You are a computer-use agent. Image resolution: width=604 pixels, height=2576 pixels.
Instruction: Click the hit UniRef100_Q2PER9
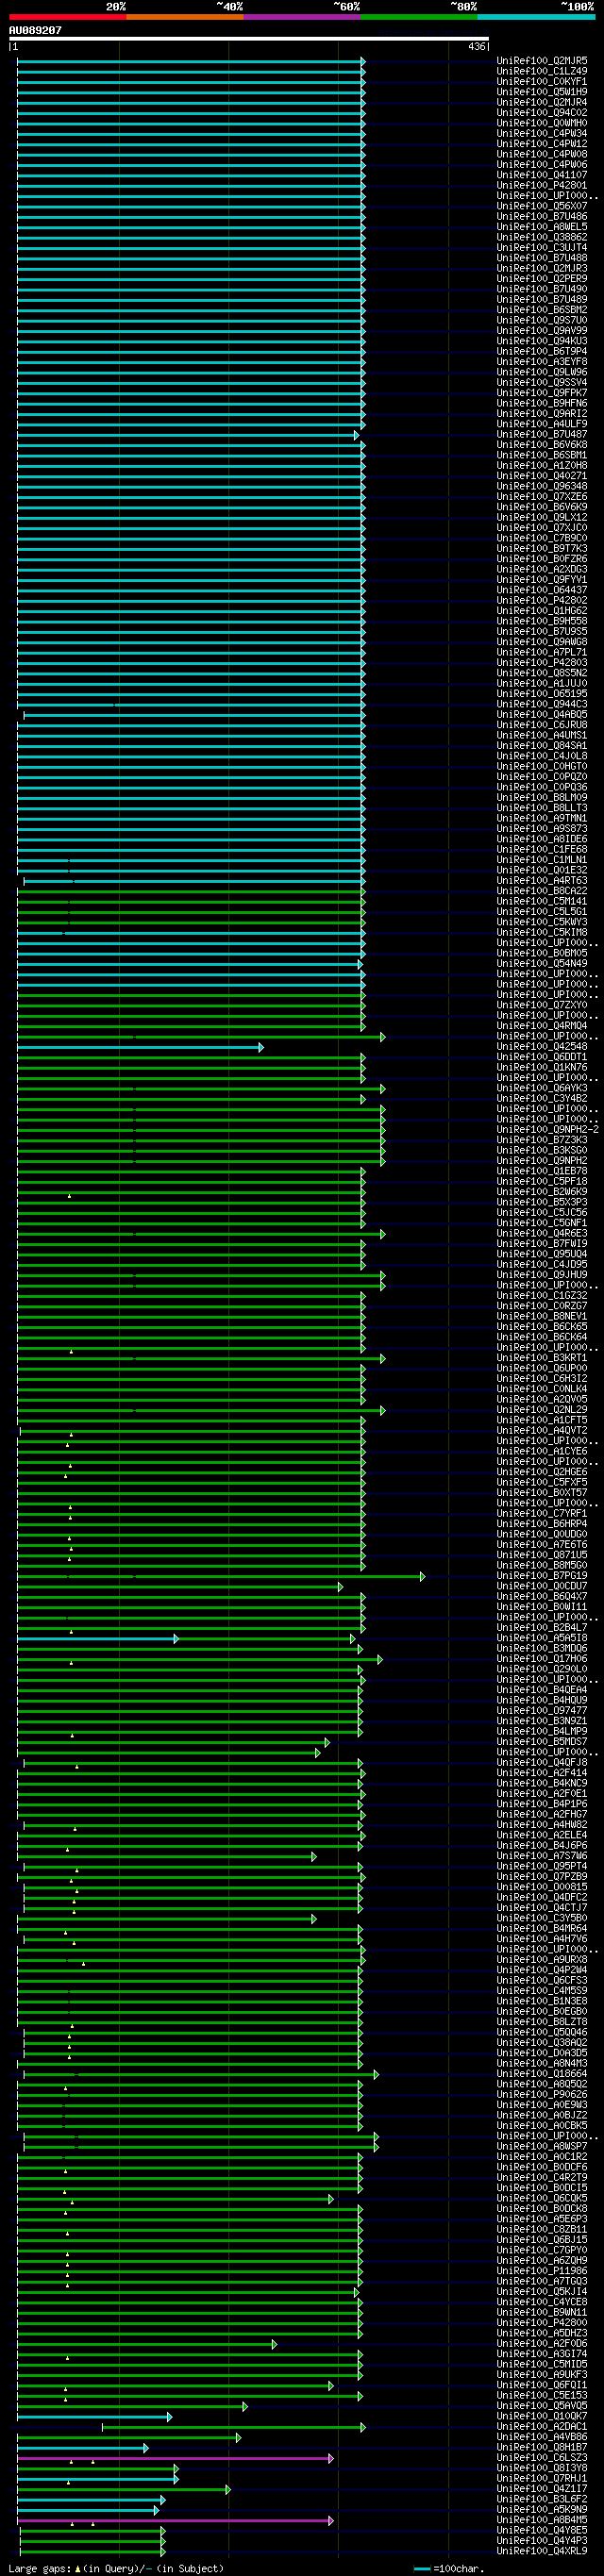542,279
